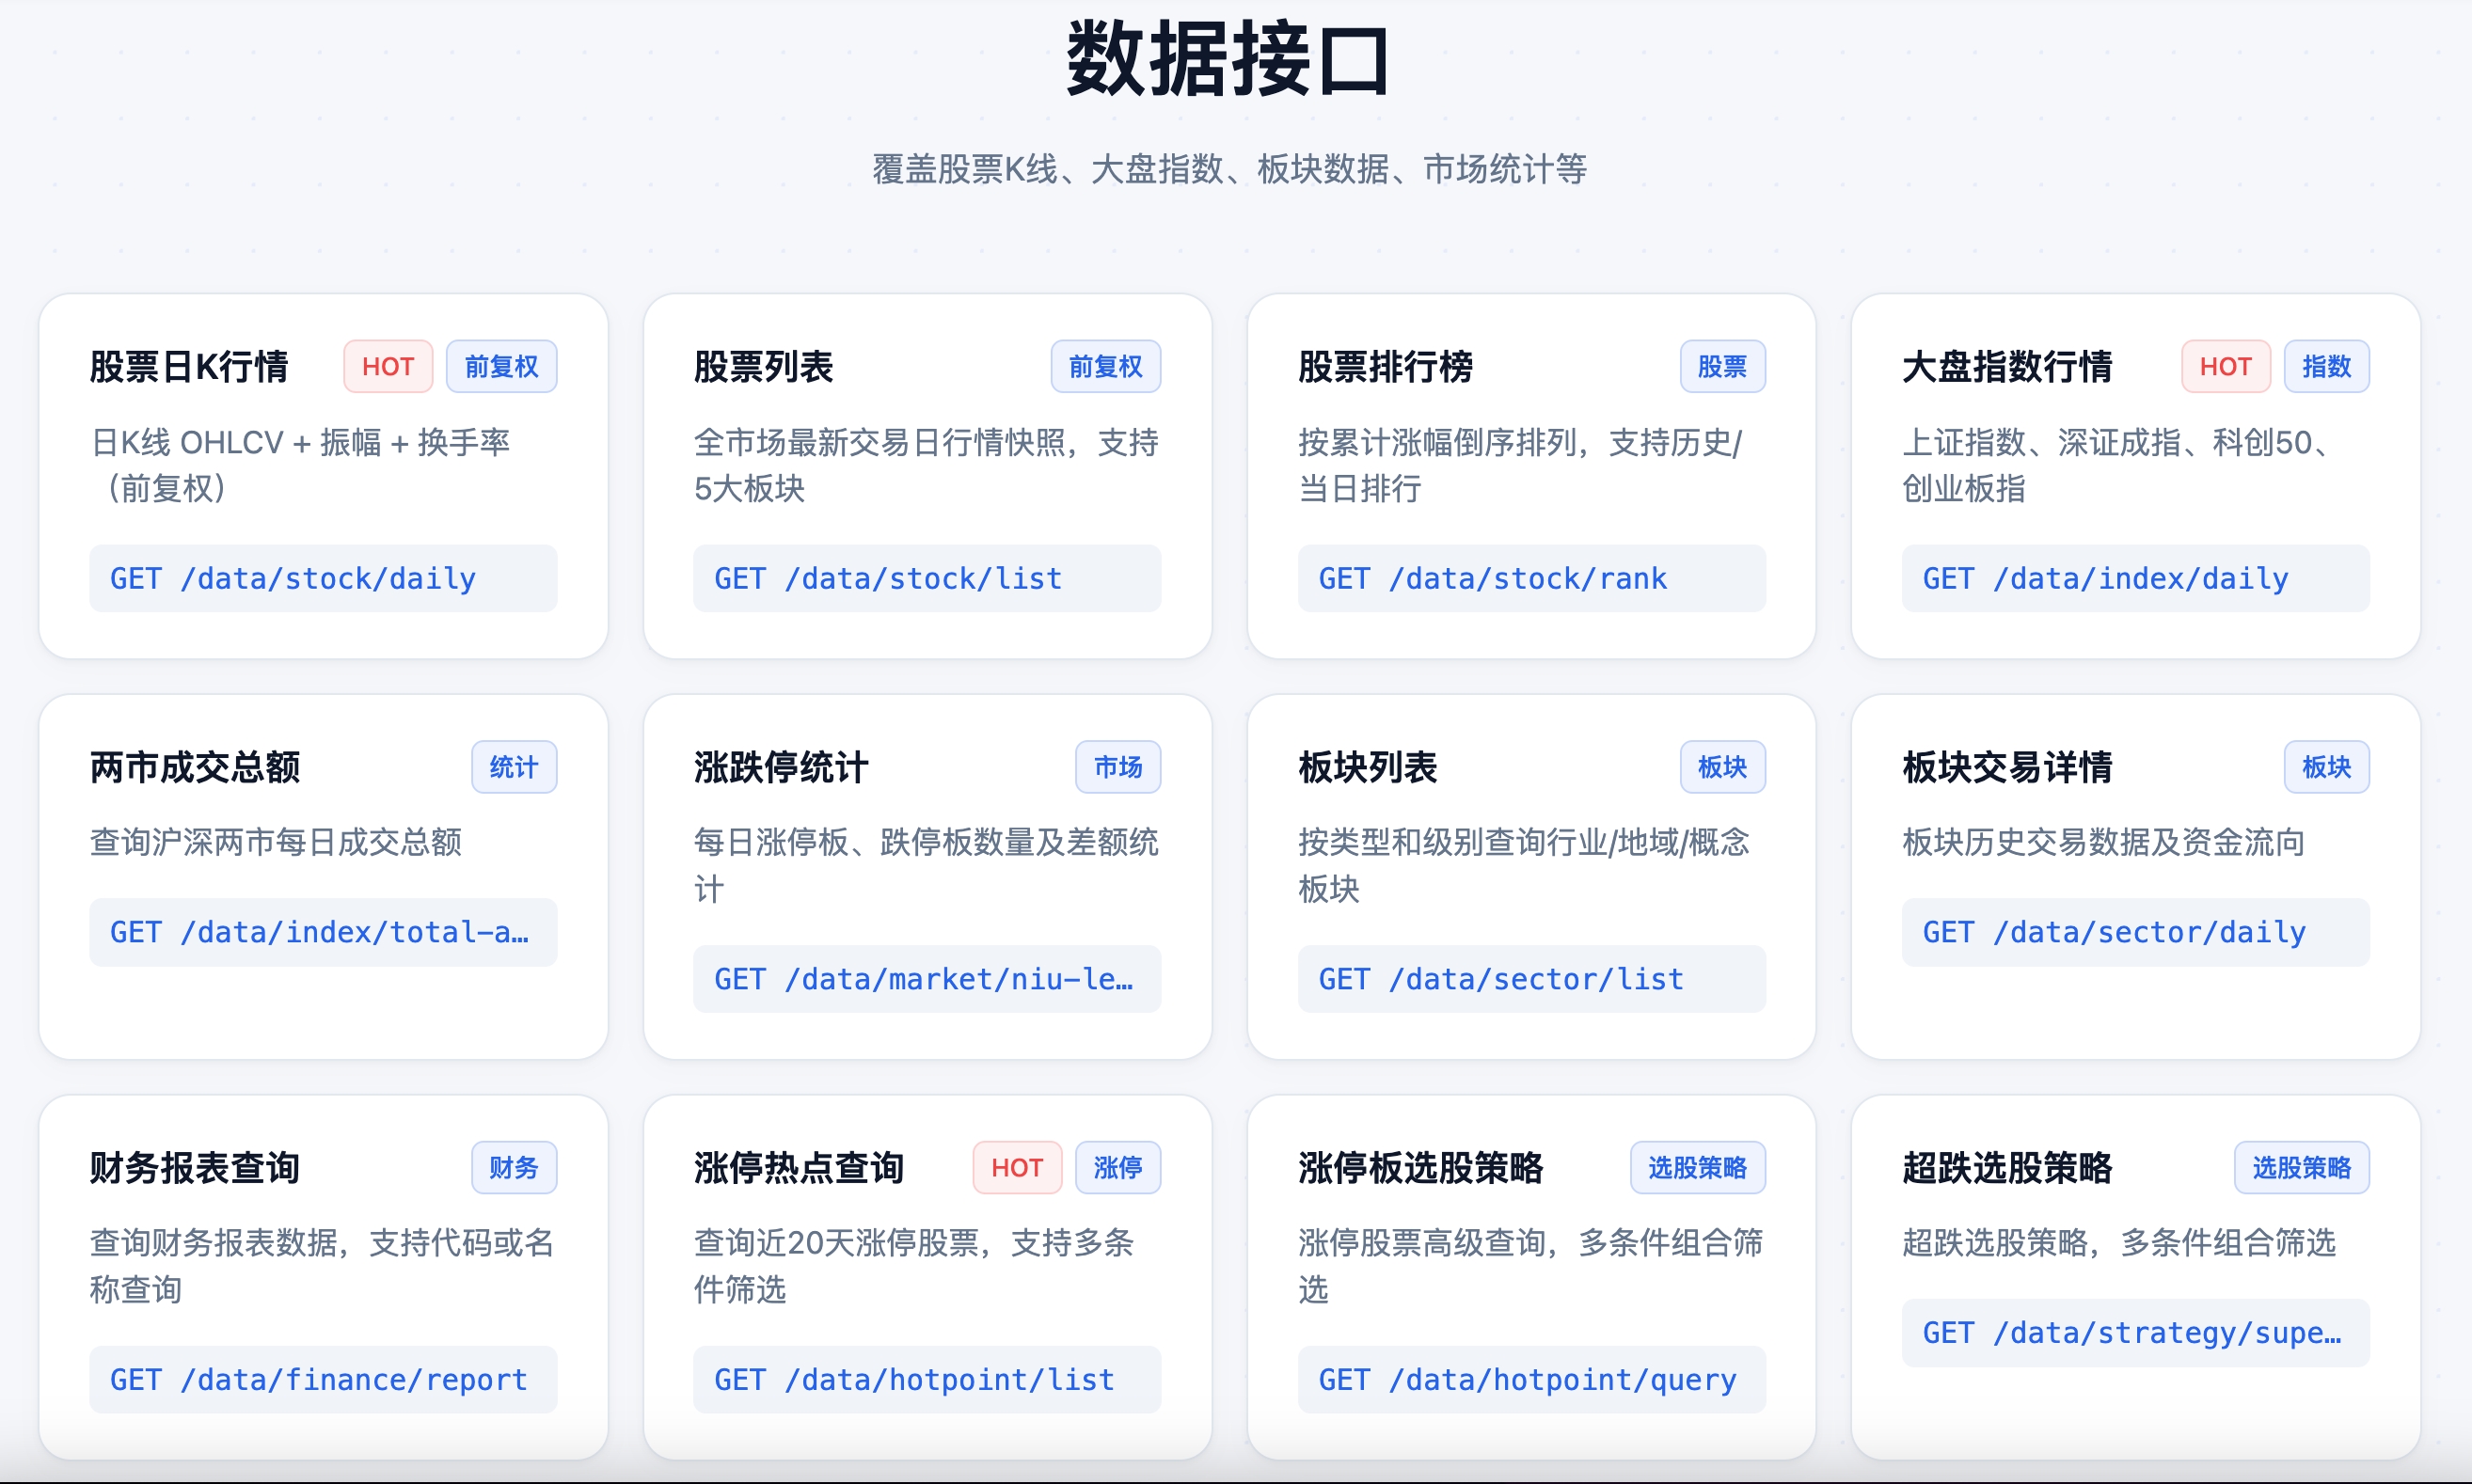Open the 股票日K行情 card title
The height and width of the screenshot is (1484, 2472).
point(189,367)
